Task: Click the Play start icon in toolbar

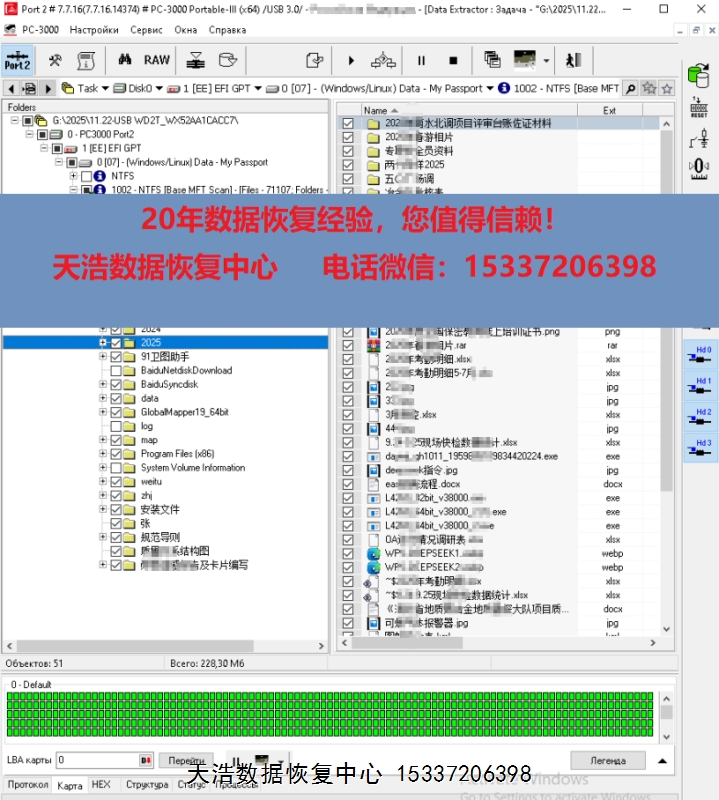Action: pos(351,60)
